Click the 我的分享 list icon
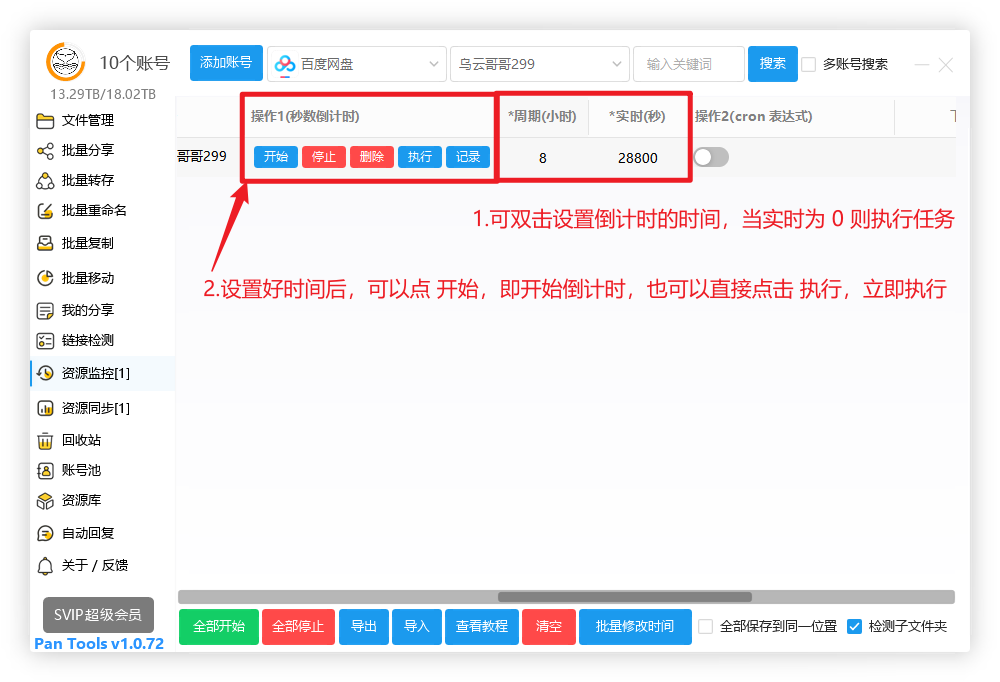The width and height of the screenshot is (1000, 682). [45, 311]
